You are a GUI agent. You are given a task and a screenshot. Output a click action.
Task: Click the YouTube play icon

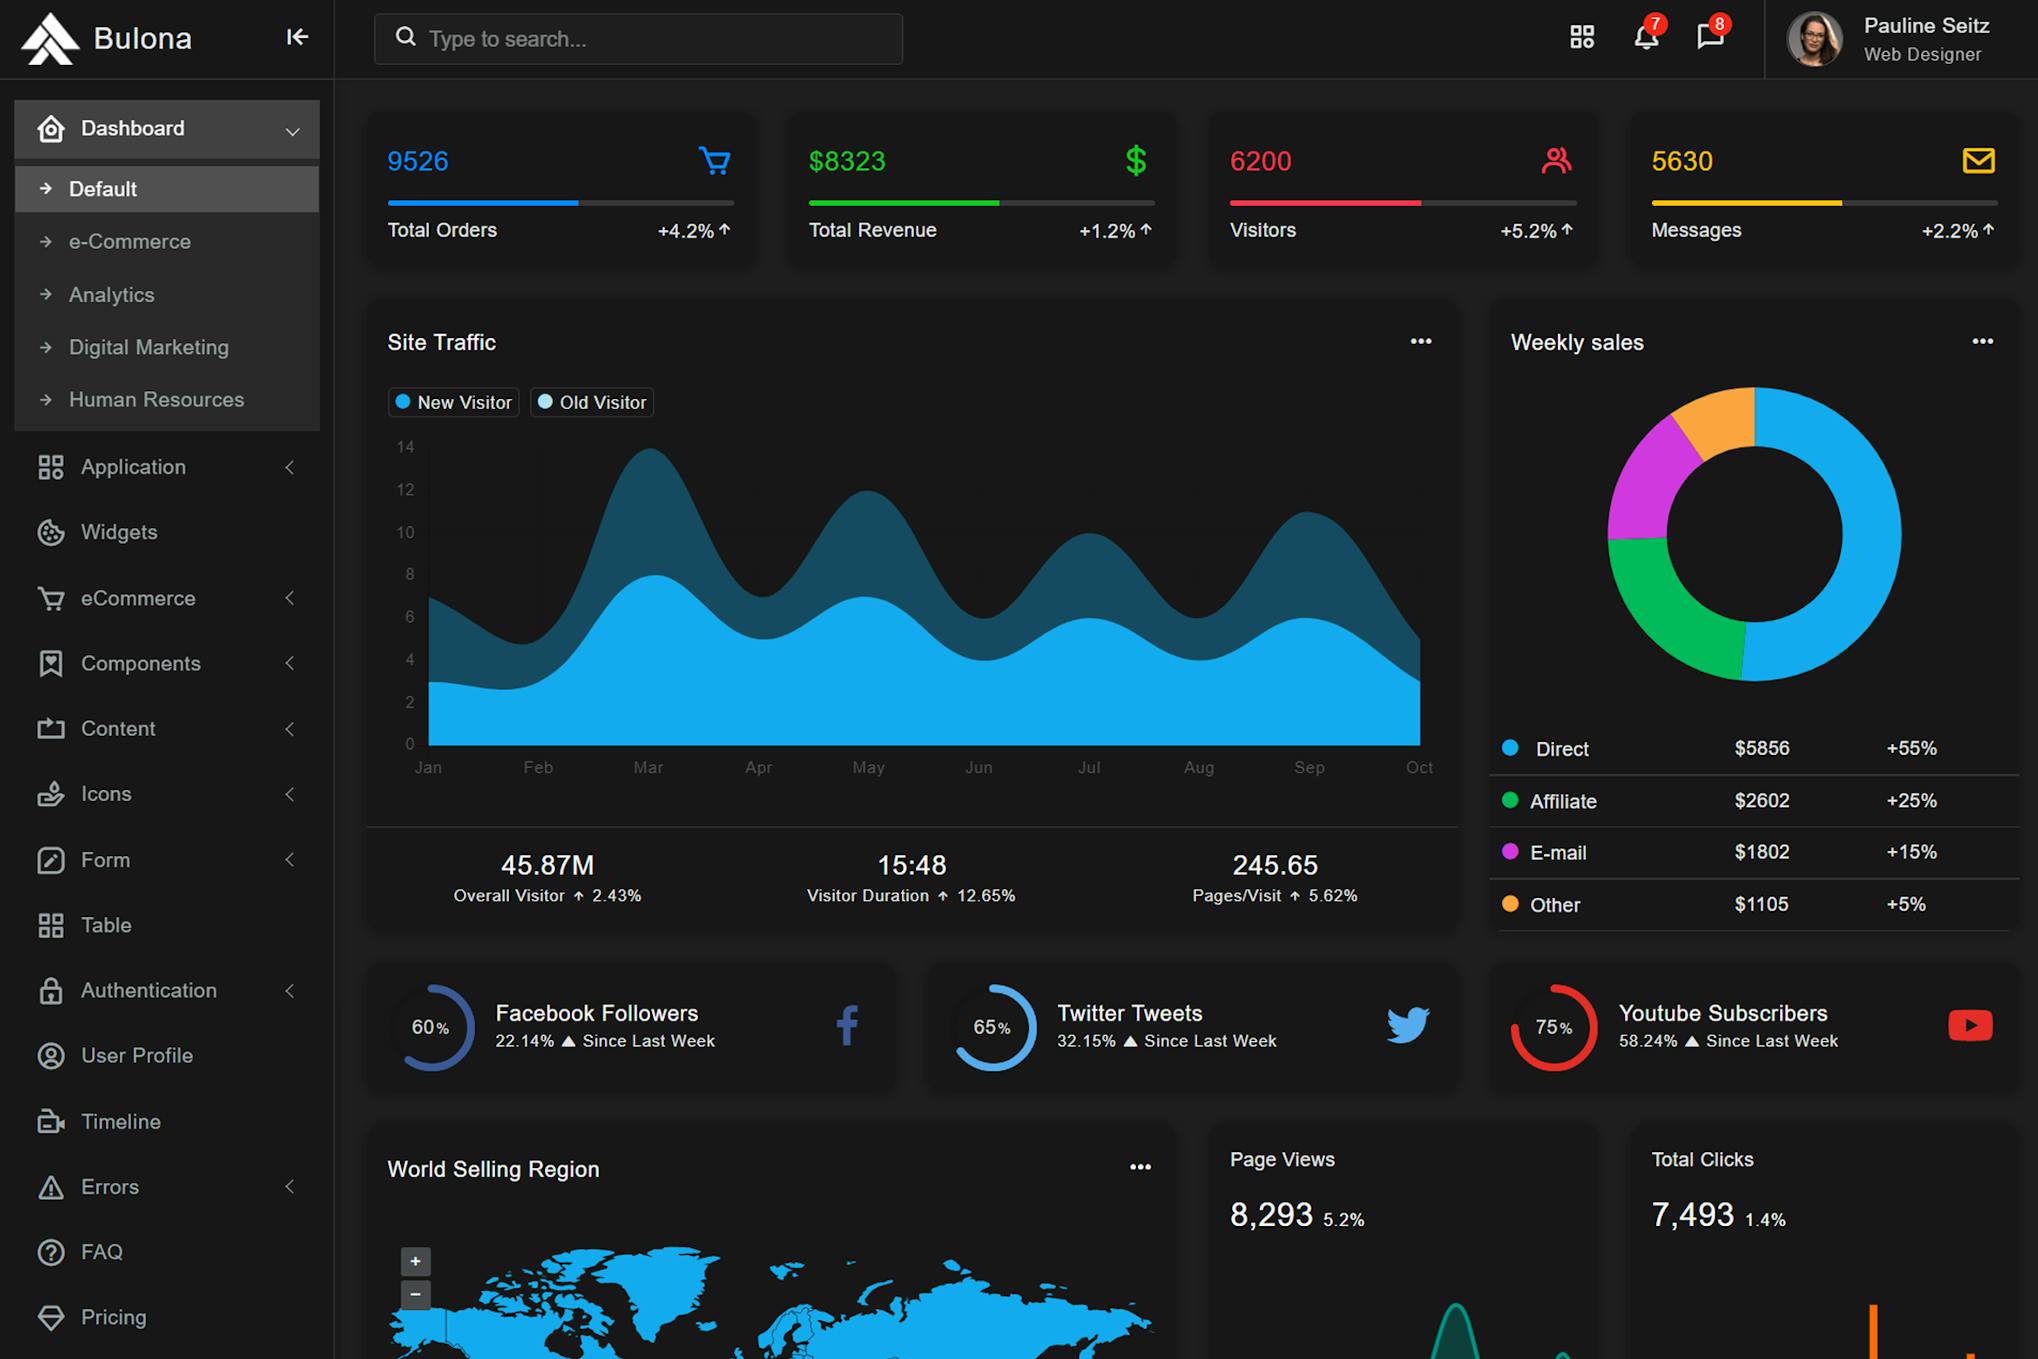[1969, 1025]
